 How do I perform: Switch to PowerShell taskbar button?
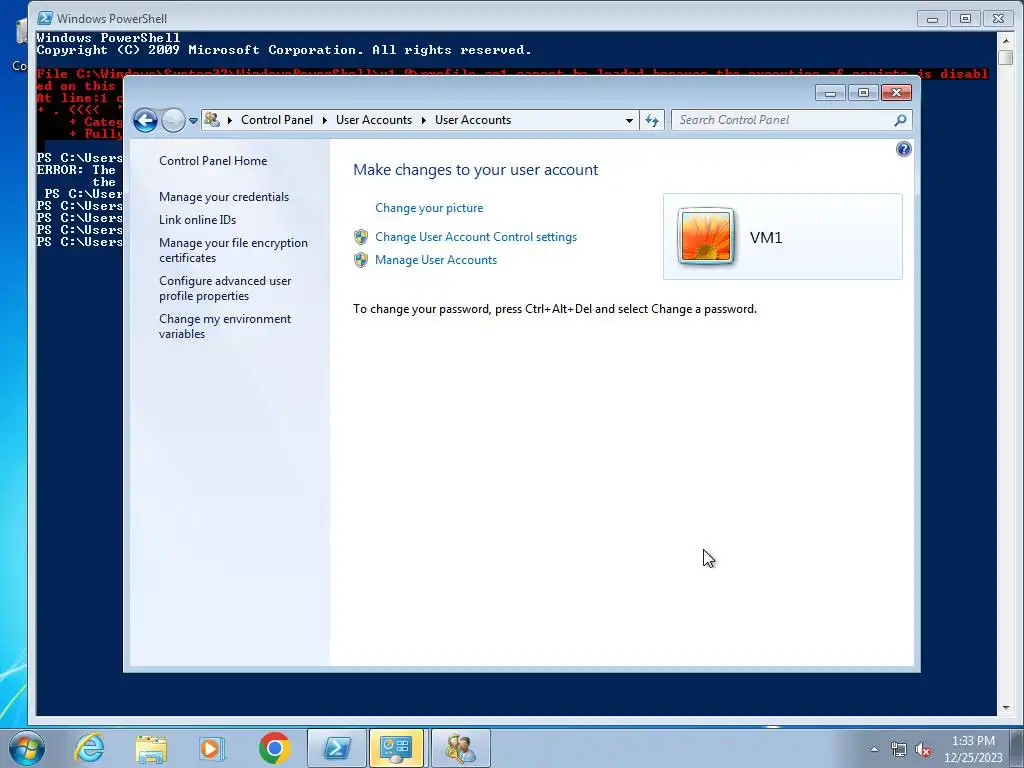point(336,748)
